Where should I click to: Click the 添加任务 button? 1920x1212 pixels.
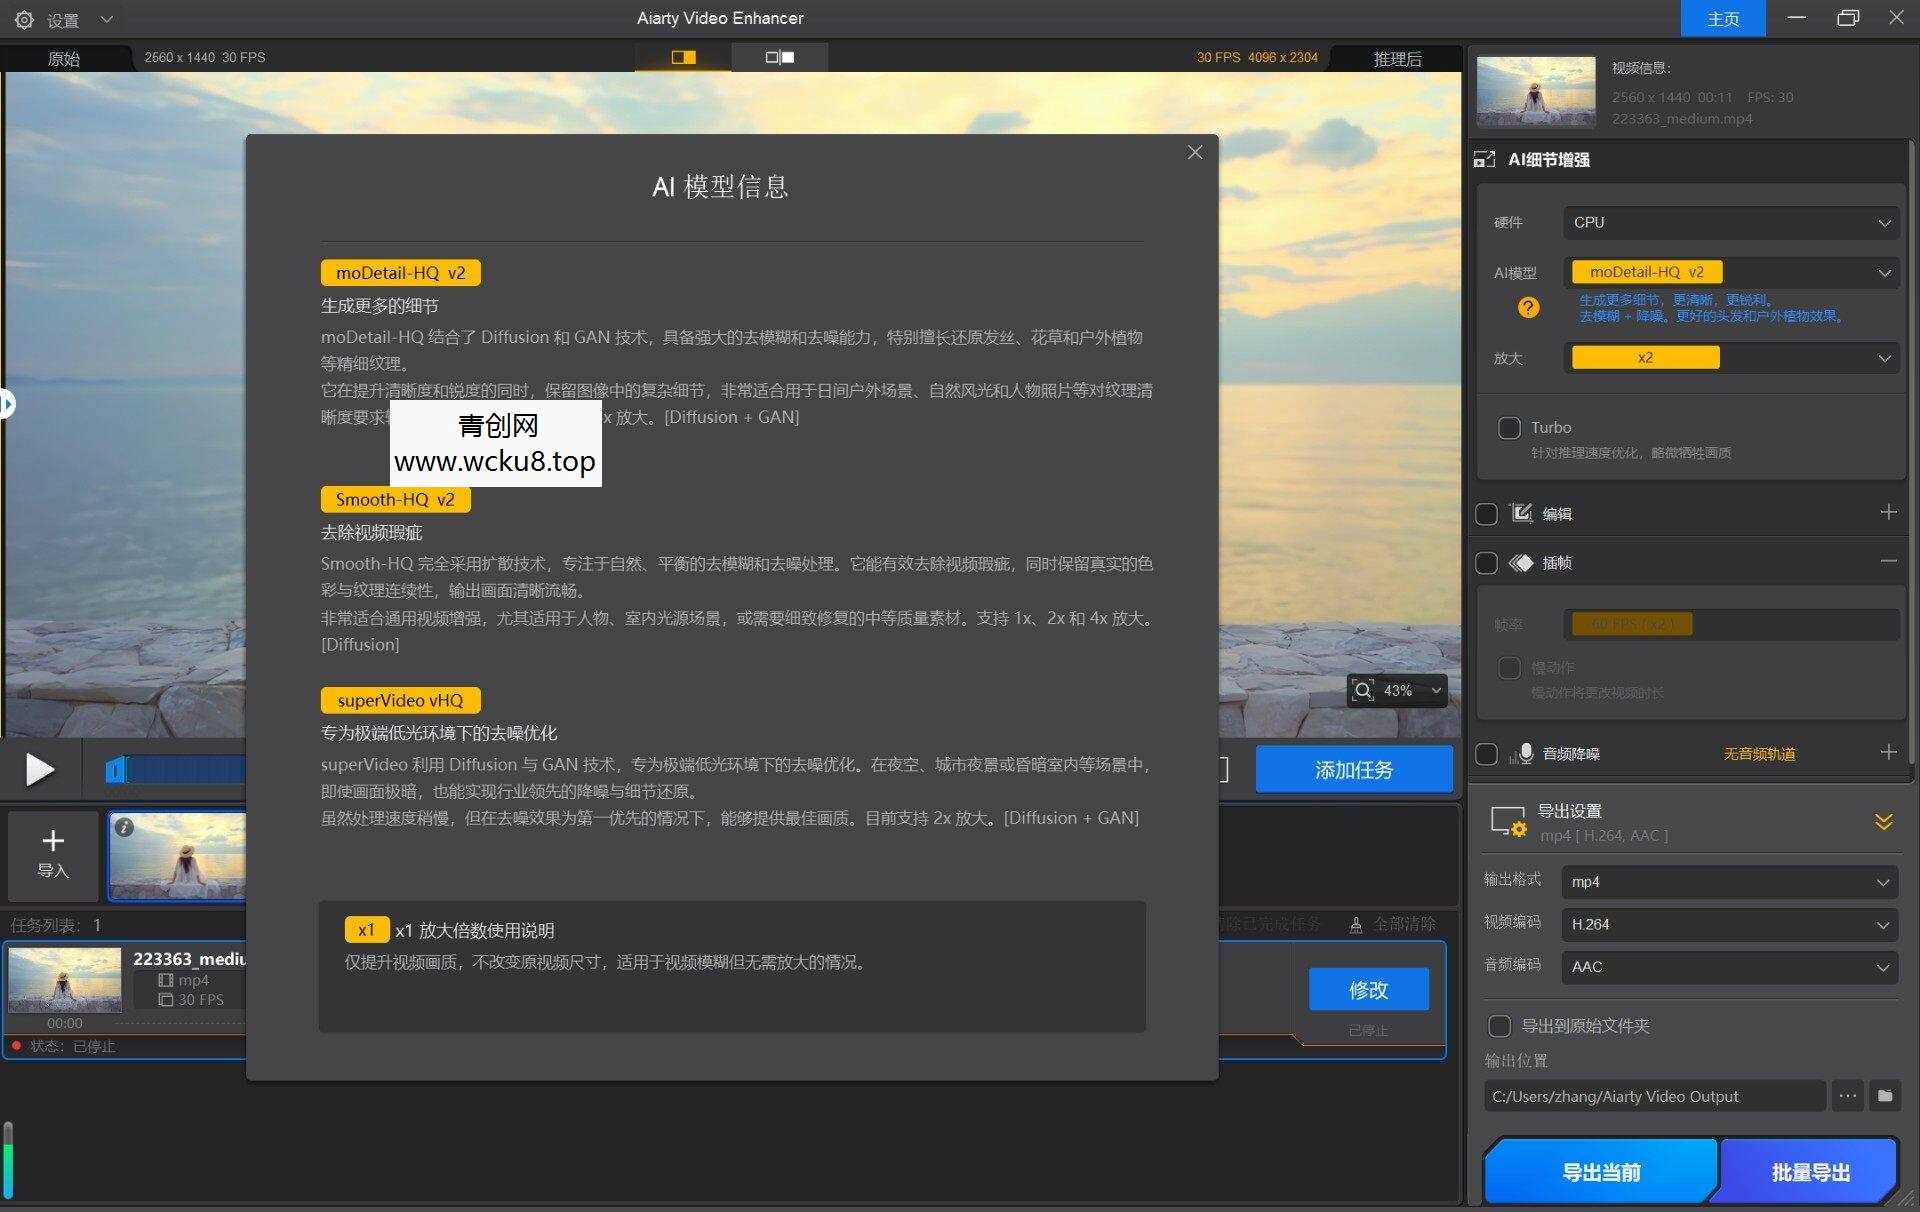1353,769
